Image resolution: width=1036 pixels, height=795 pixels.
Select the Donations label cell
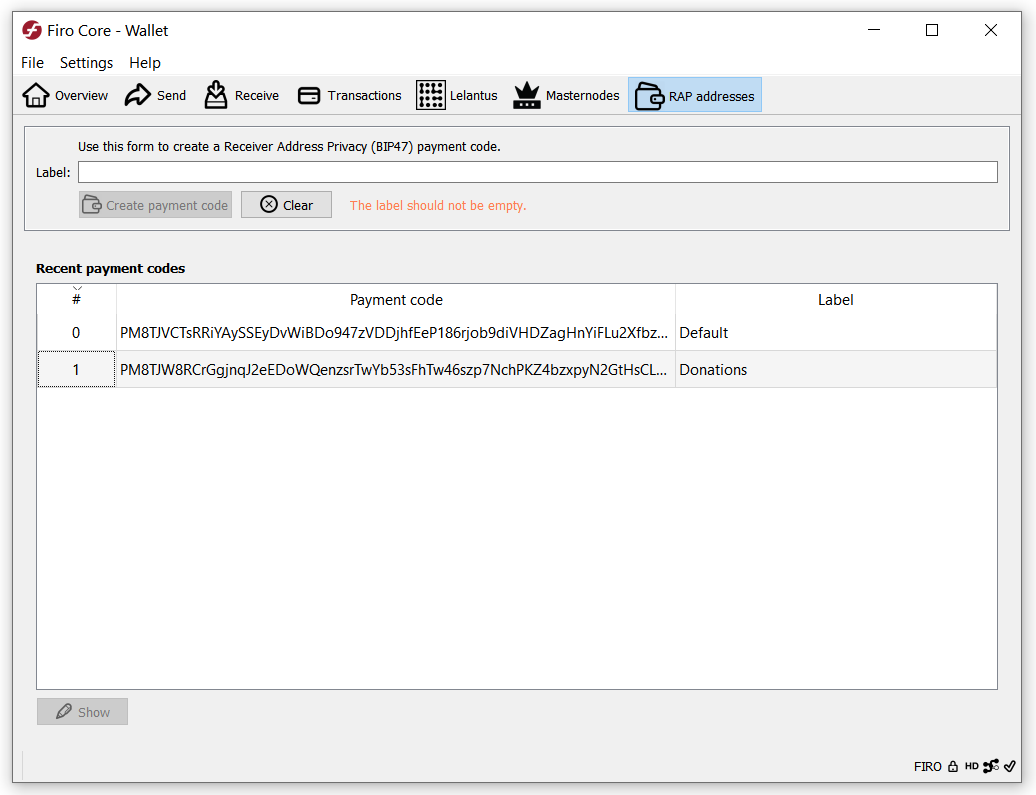tap(836, 369)
